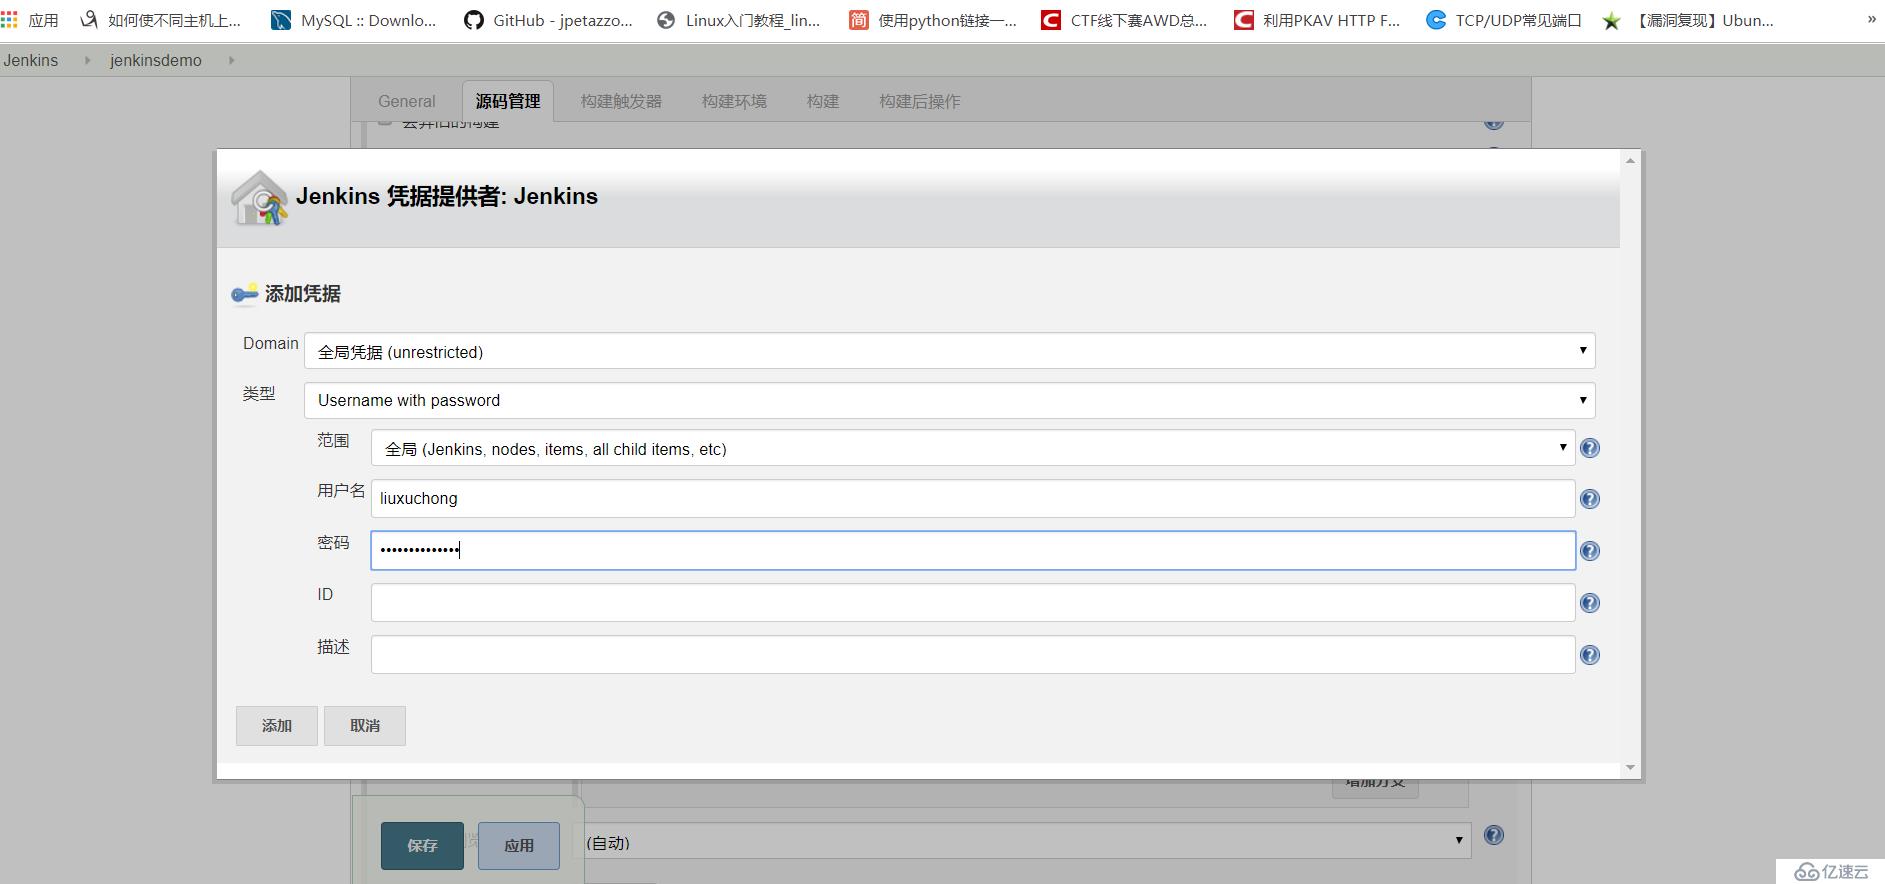Click the 保存 save button
Screen dimensions: 1885x884
(x=422, y=846)
